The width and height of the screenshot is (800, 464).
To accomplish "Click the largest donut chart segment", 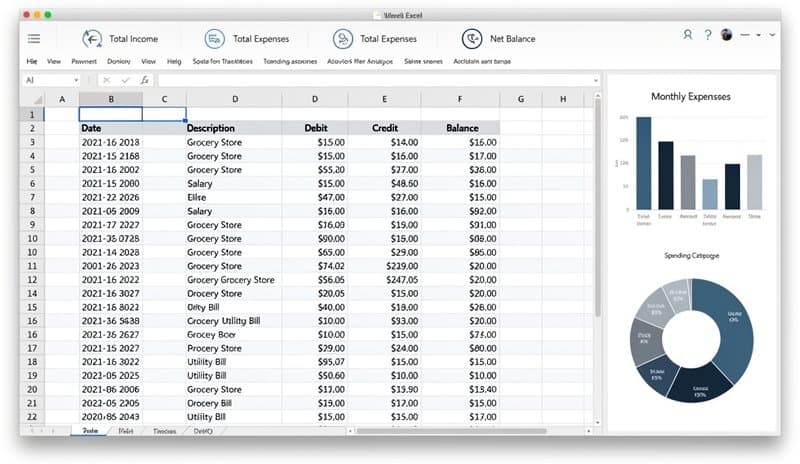I will (x=732, y=327).
